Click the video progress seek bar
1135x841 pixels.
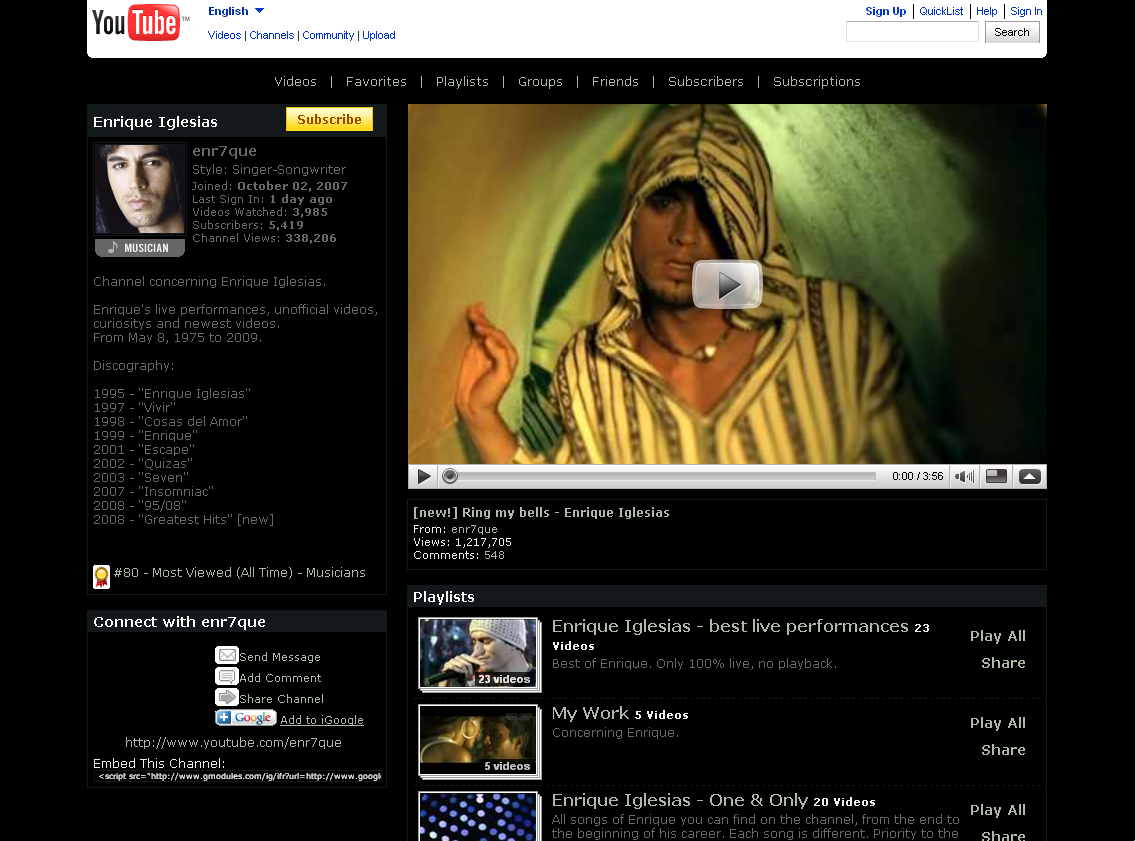[662, 476]
